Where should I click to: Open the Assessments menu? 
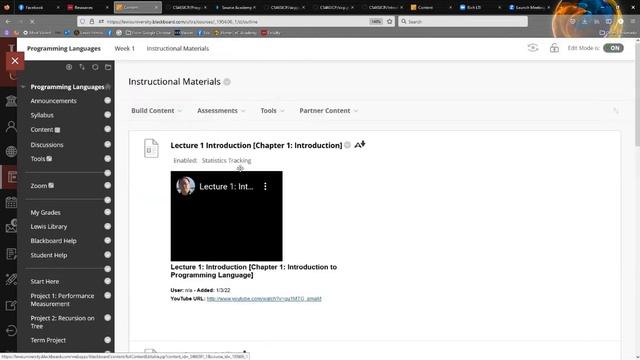point(221,111)
